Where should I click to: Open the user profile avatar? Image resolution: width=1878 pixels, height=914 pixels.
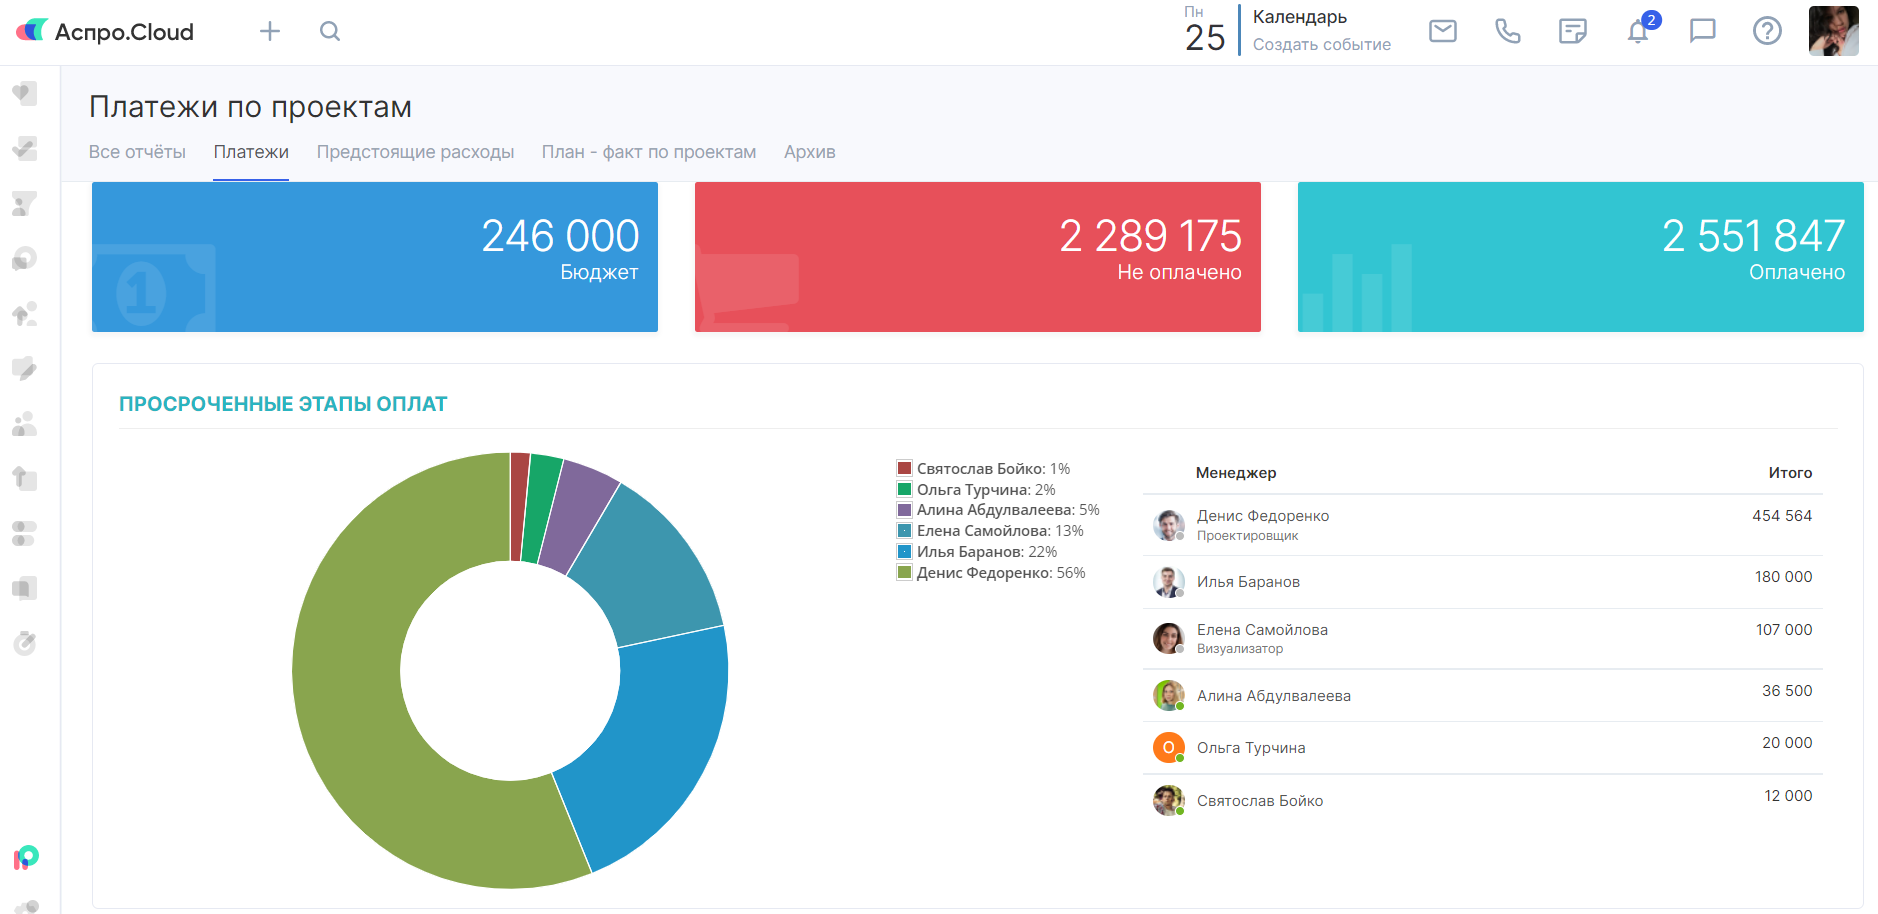1833,32
